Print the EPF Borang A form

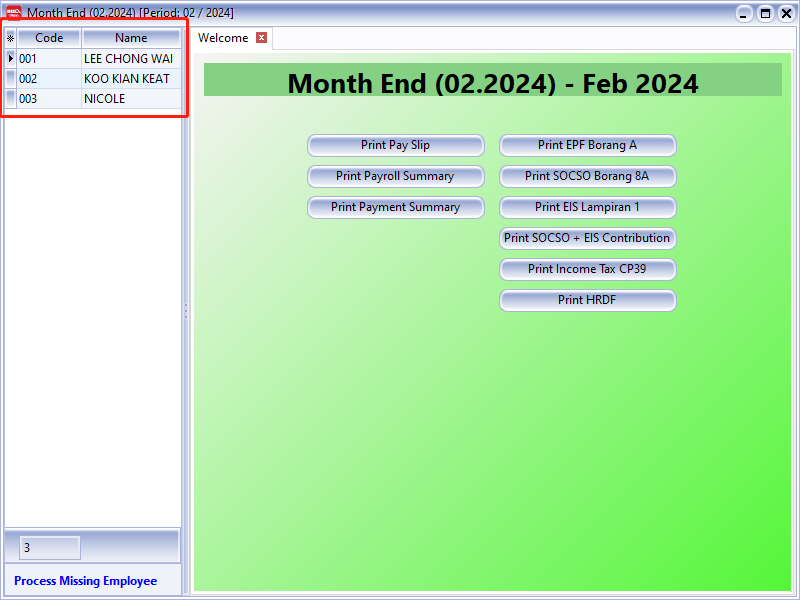click(587, 145)
